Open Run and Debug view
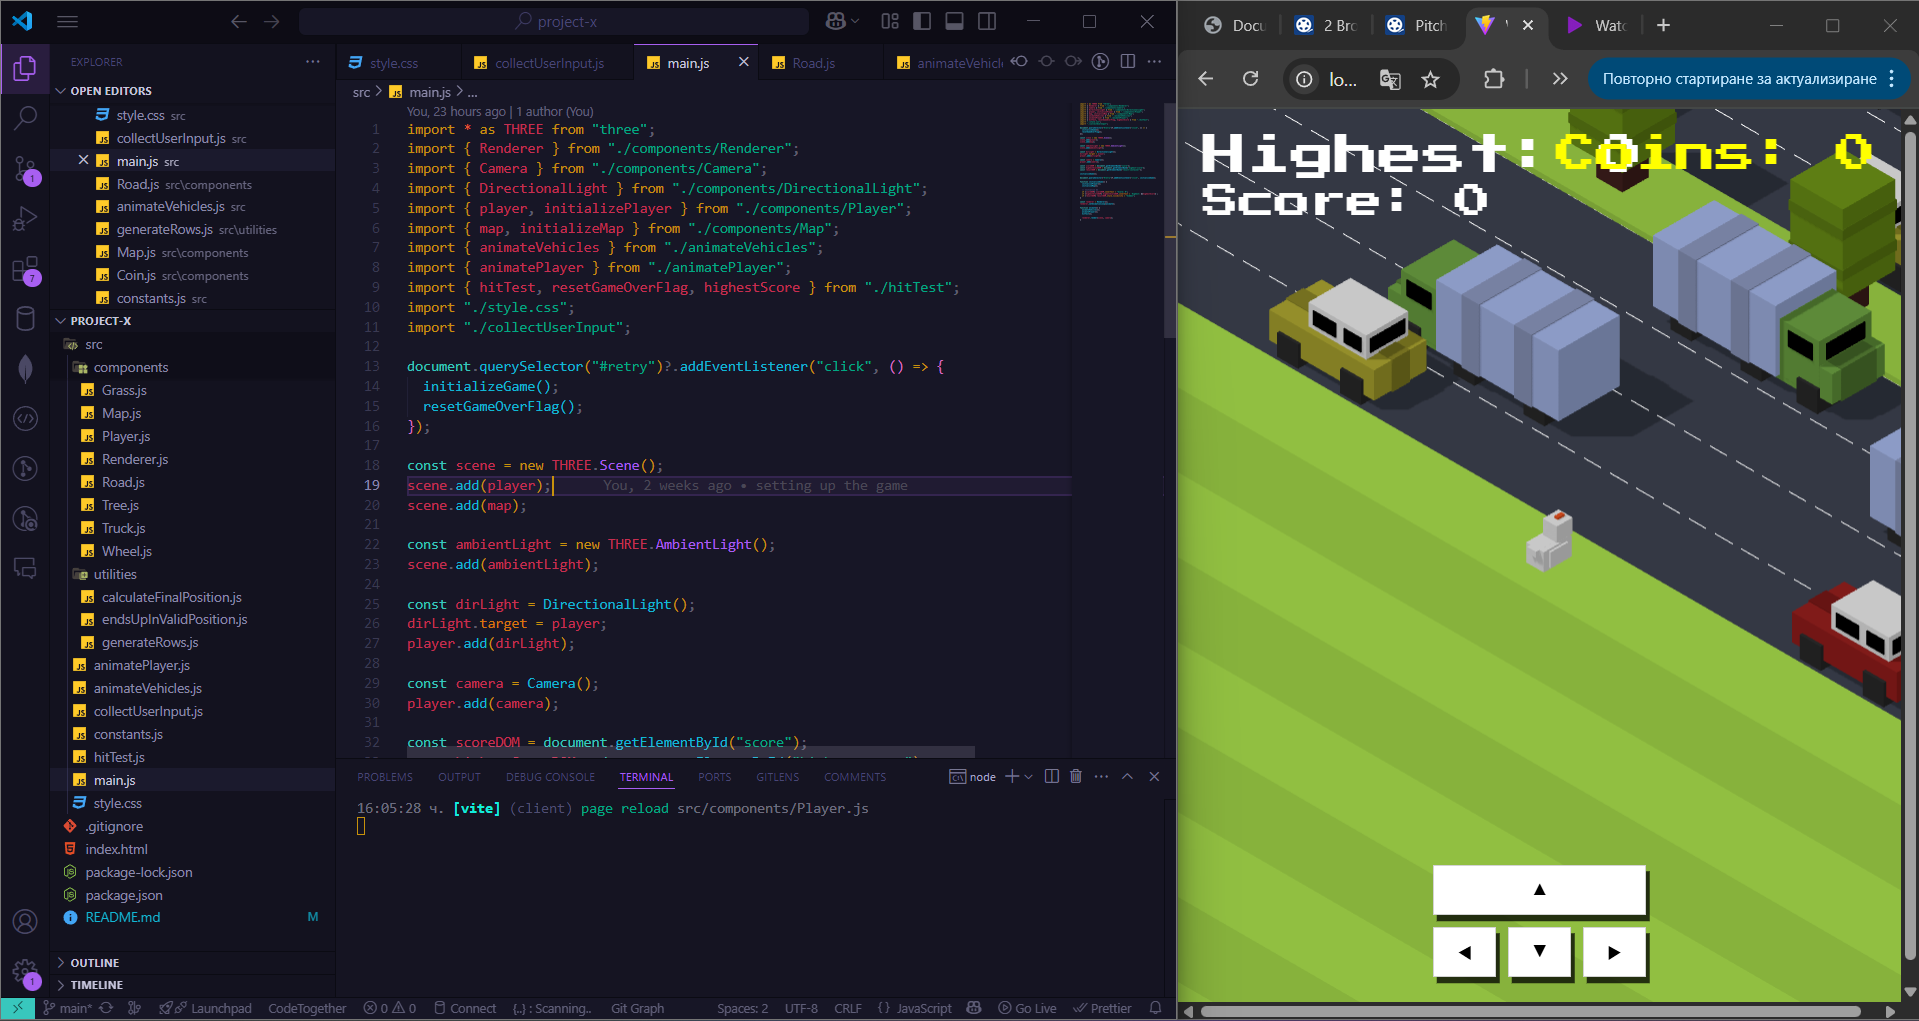The image size is (1919, 1021). point(25,219)
